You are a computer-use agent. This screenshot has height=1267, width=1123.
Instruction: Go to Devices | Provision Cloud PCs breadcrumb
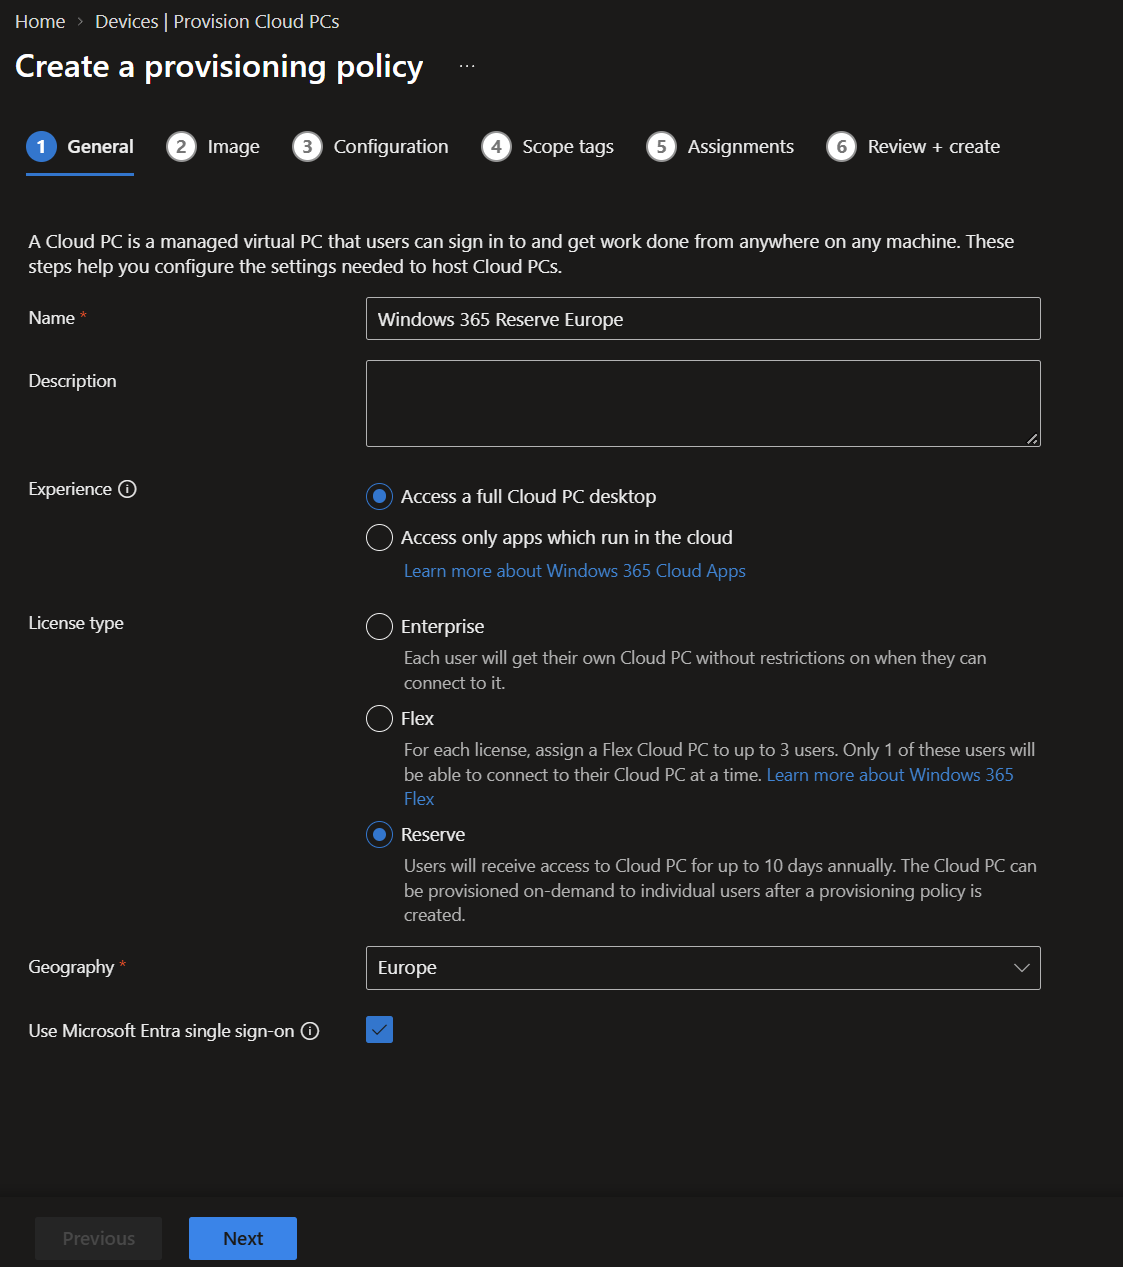pyautogui.click(x=217, y=22)
